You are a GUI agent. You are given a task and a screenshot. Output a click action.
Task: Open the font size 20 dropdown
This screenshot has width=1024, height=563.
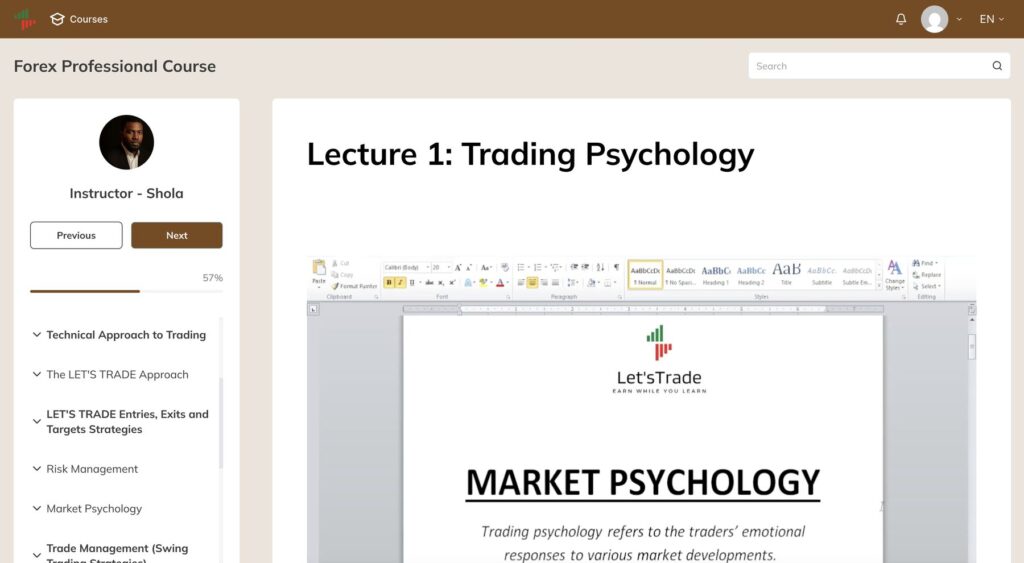coord(441,268)
